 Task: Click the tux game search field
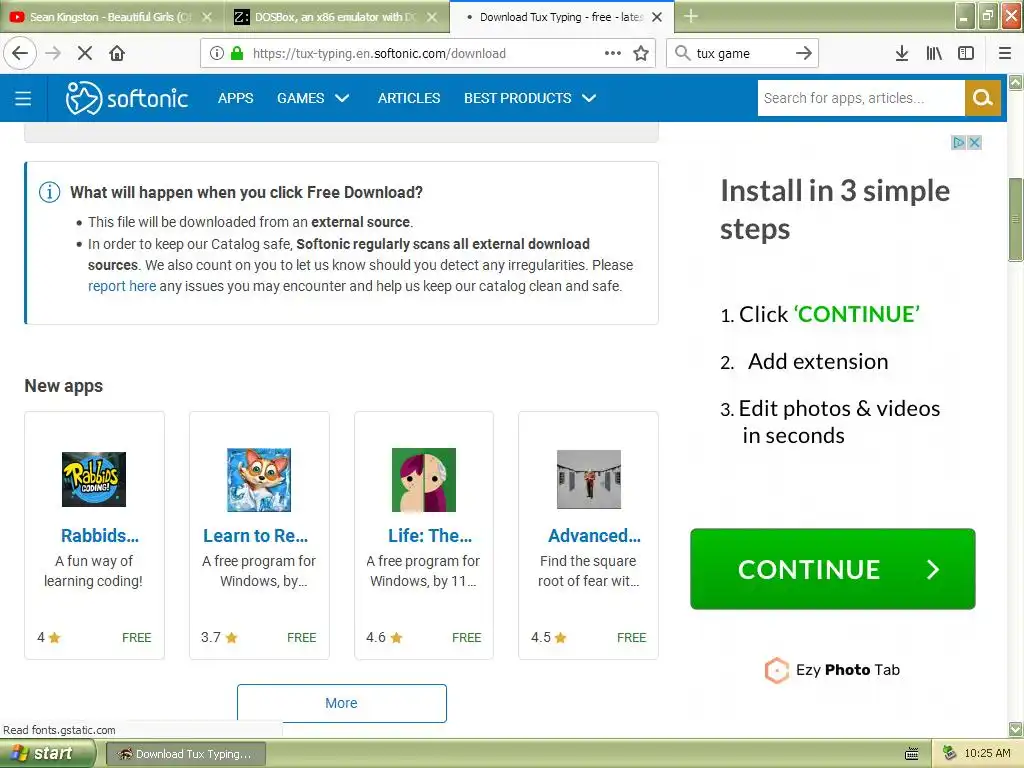pos(743,53)
